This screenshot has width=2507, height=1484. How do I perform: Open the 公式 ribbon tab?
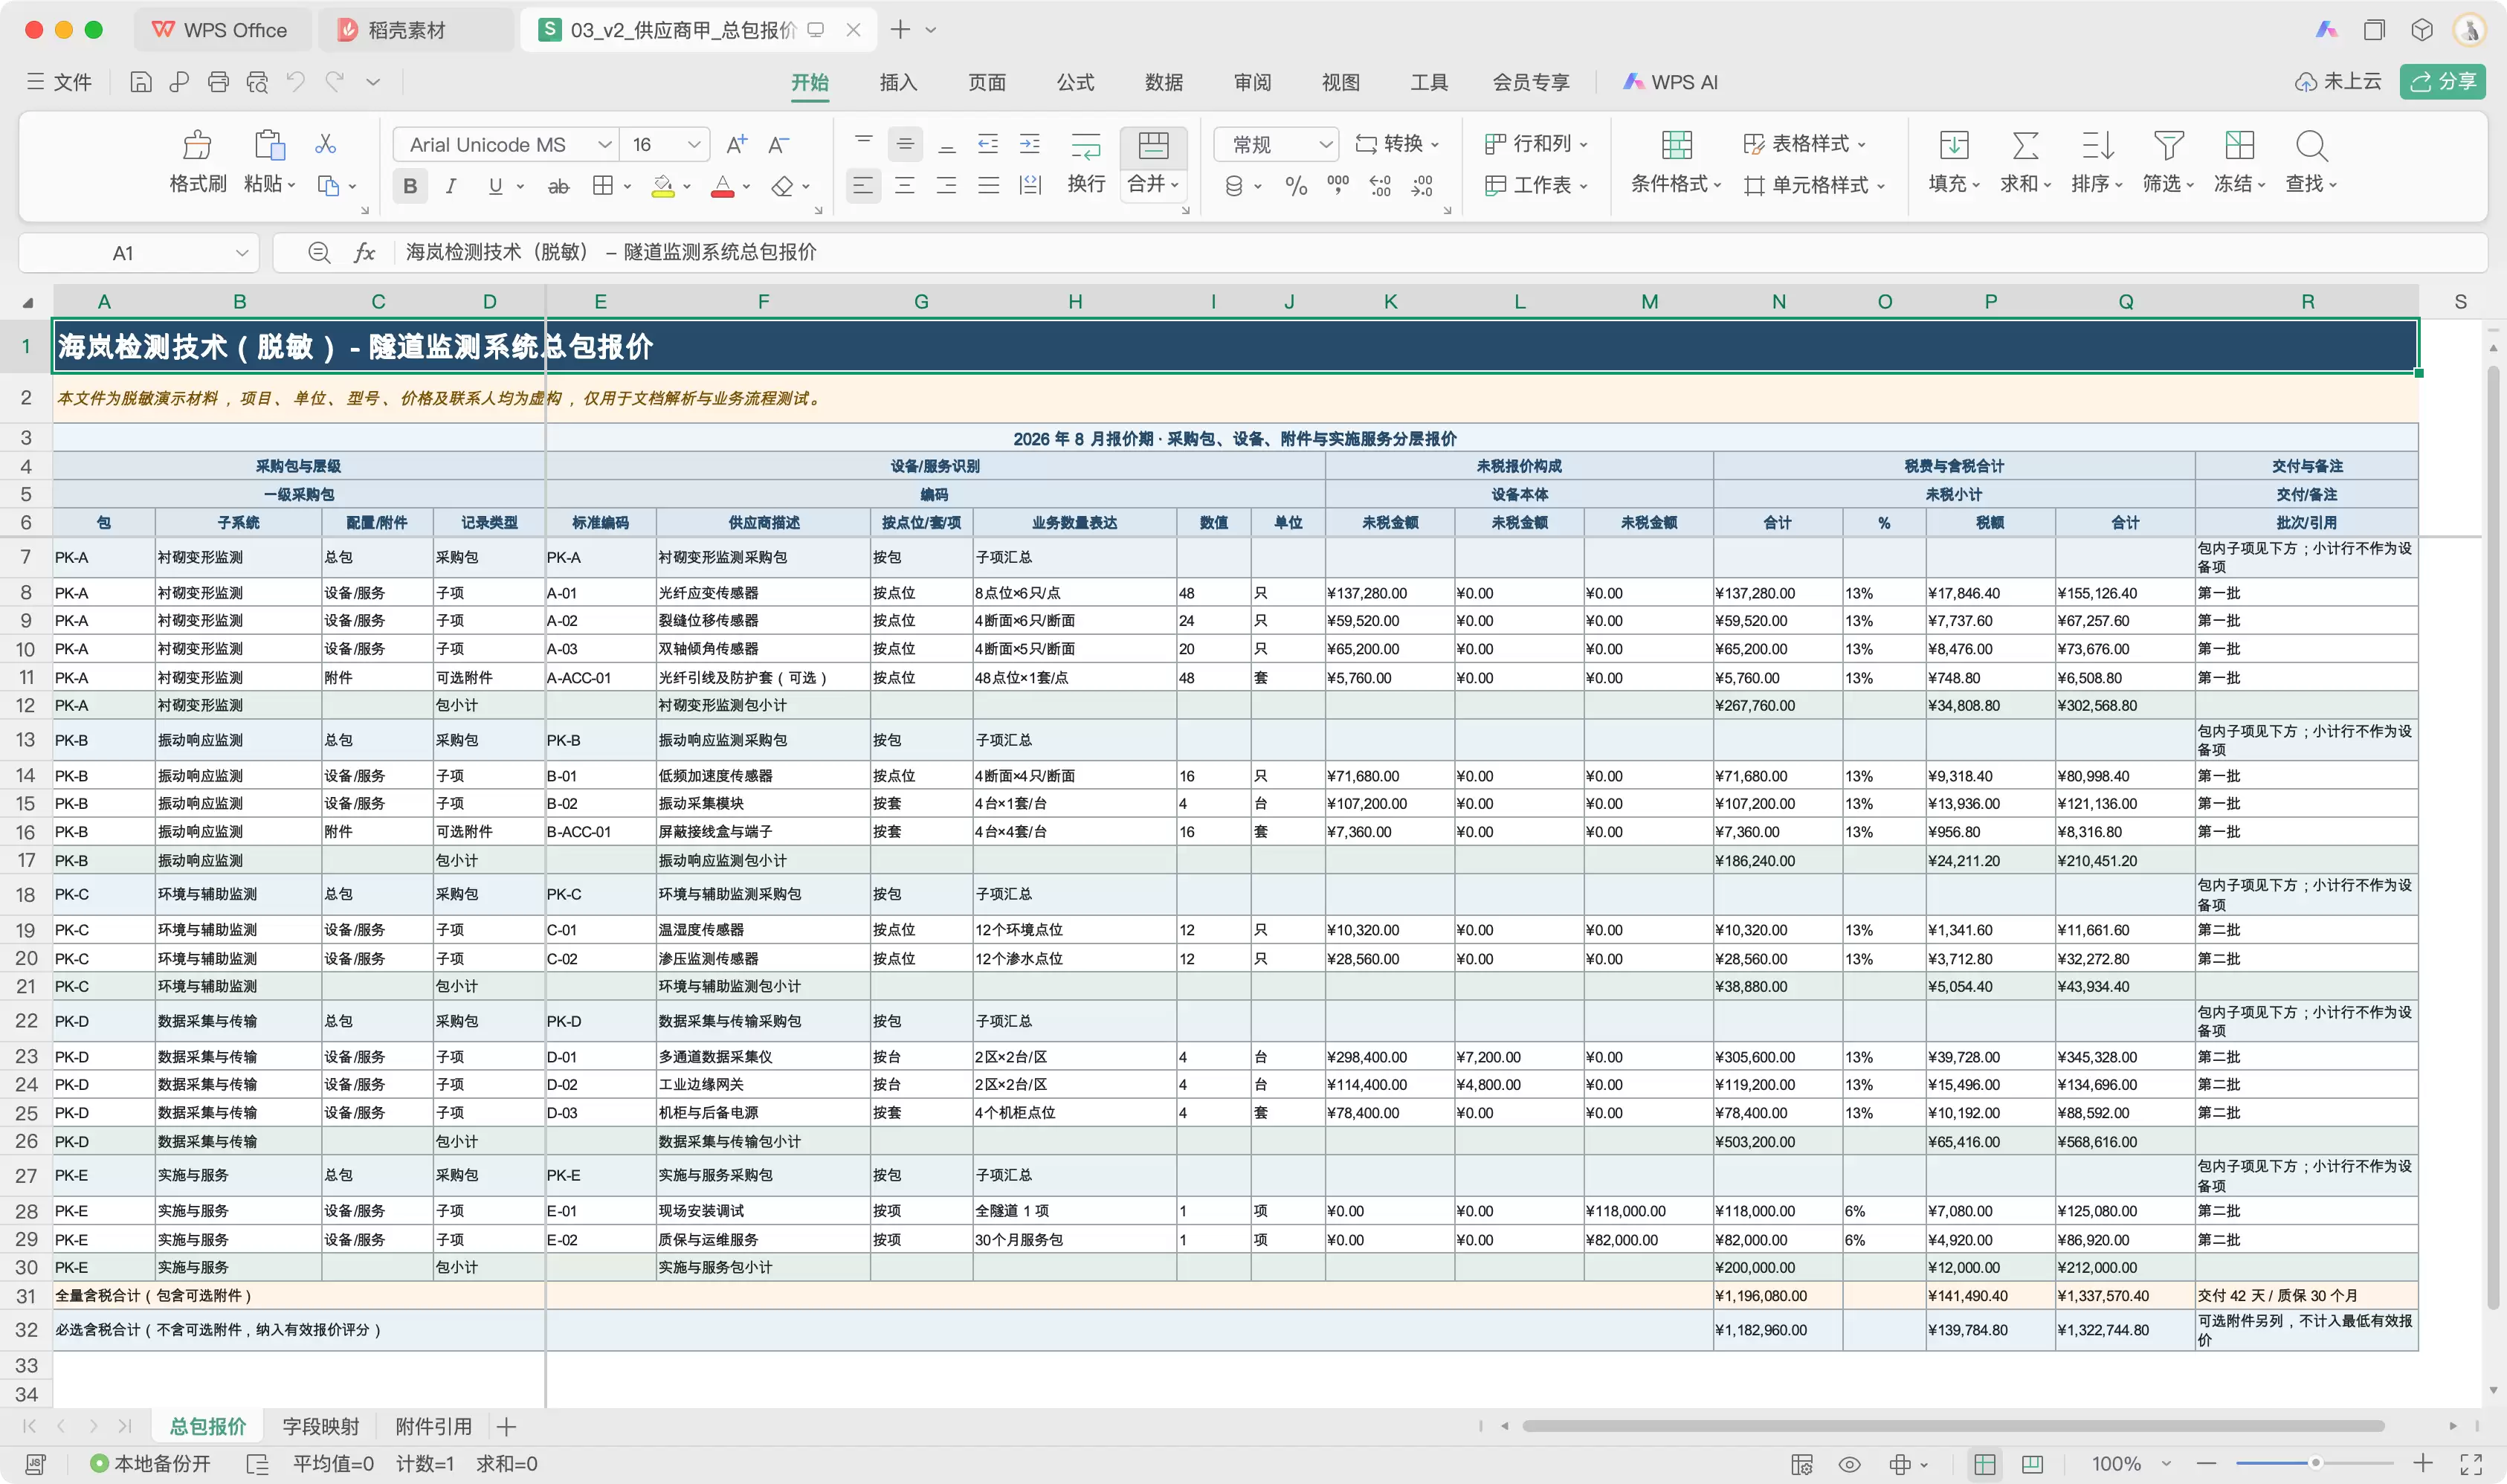pos(1075,82)
